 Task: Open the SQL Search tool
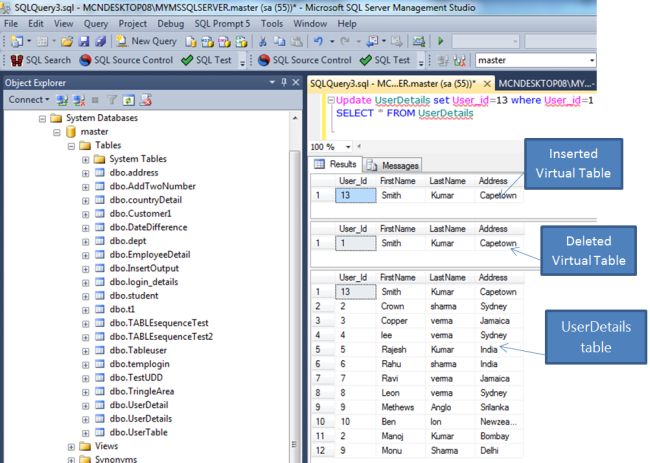coord(41,60)
